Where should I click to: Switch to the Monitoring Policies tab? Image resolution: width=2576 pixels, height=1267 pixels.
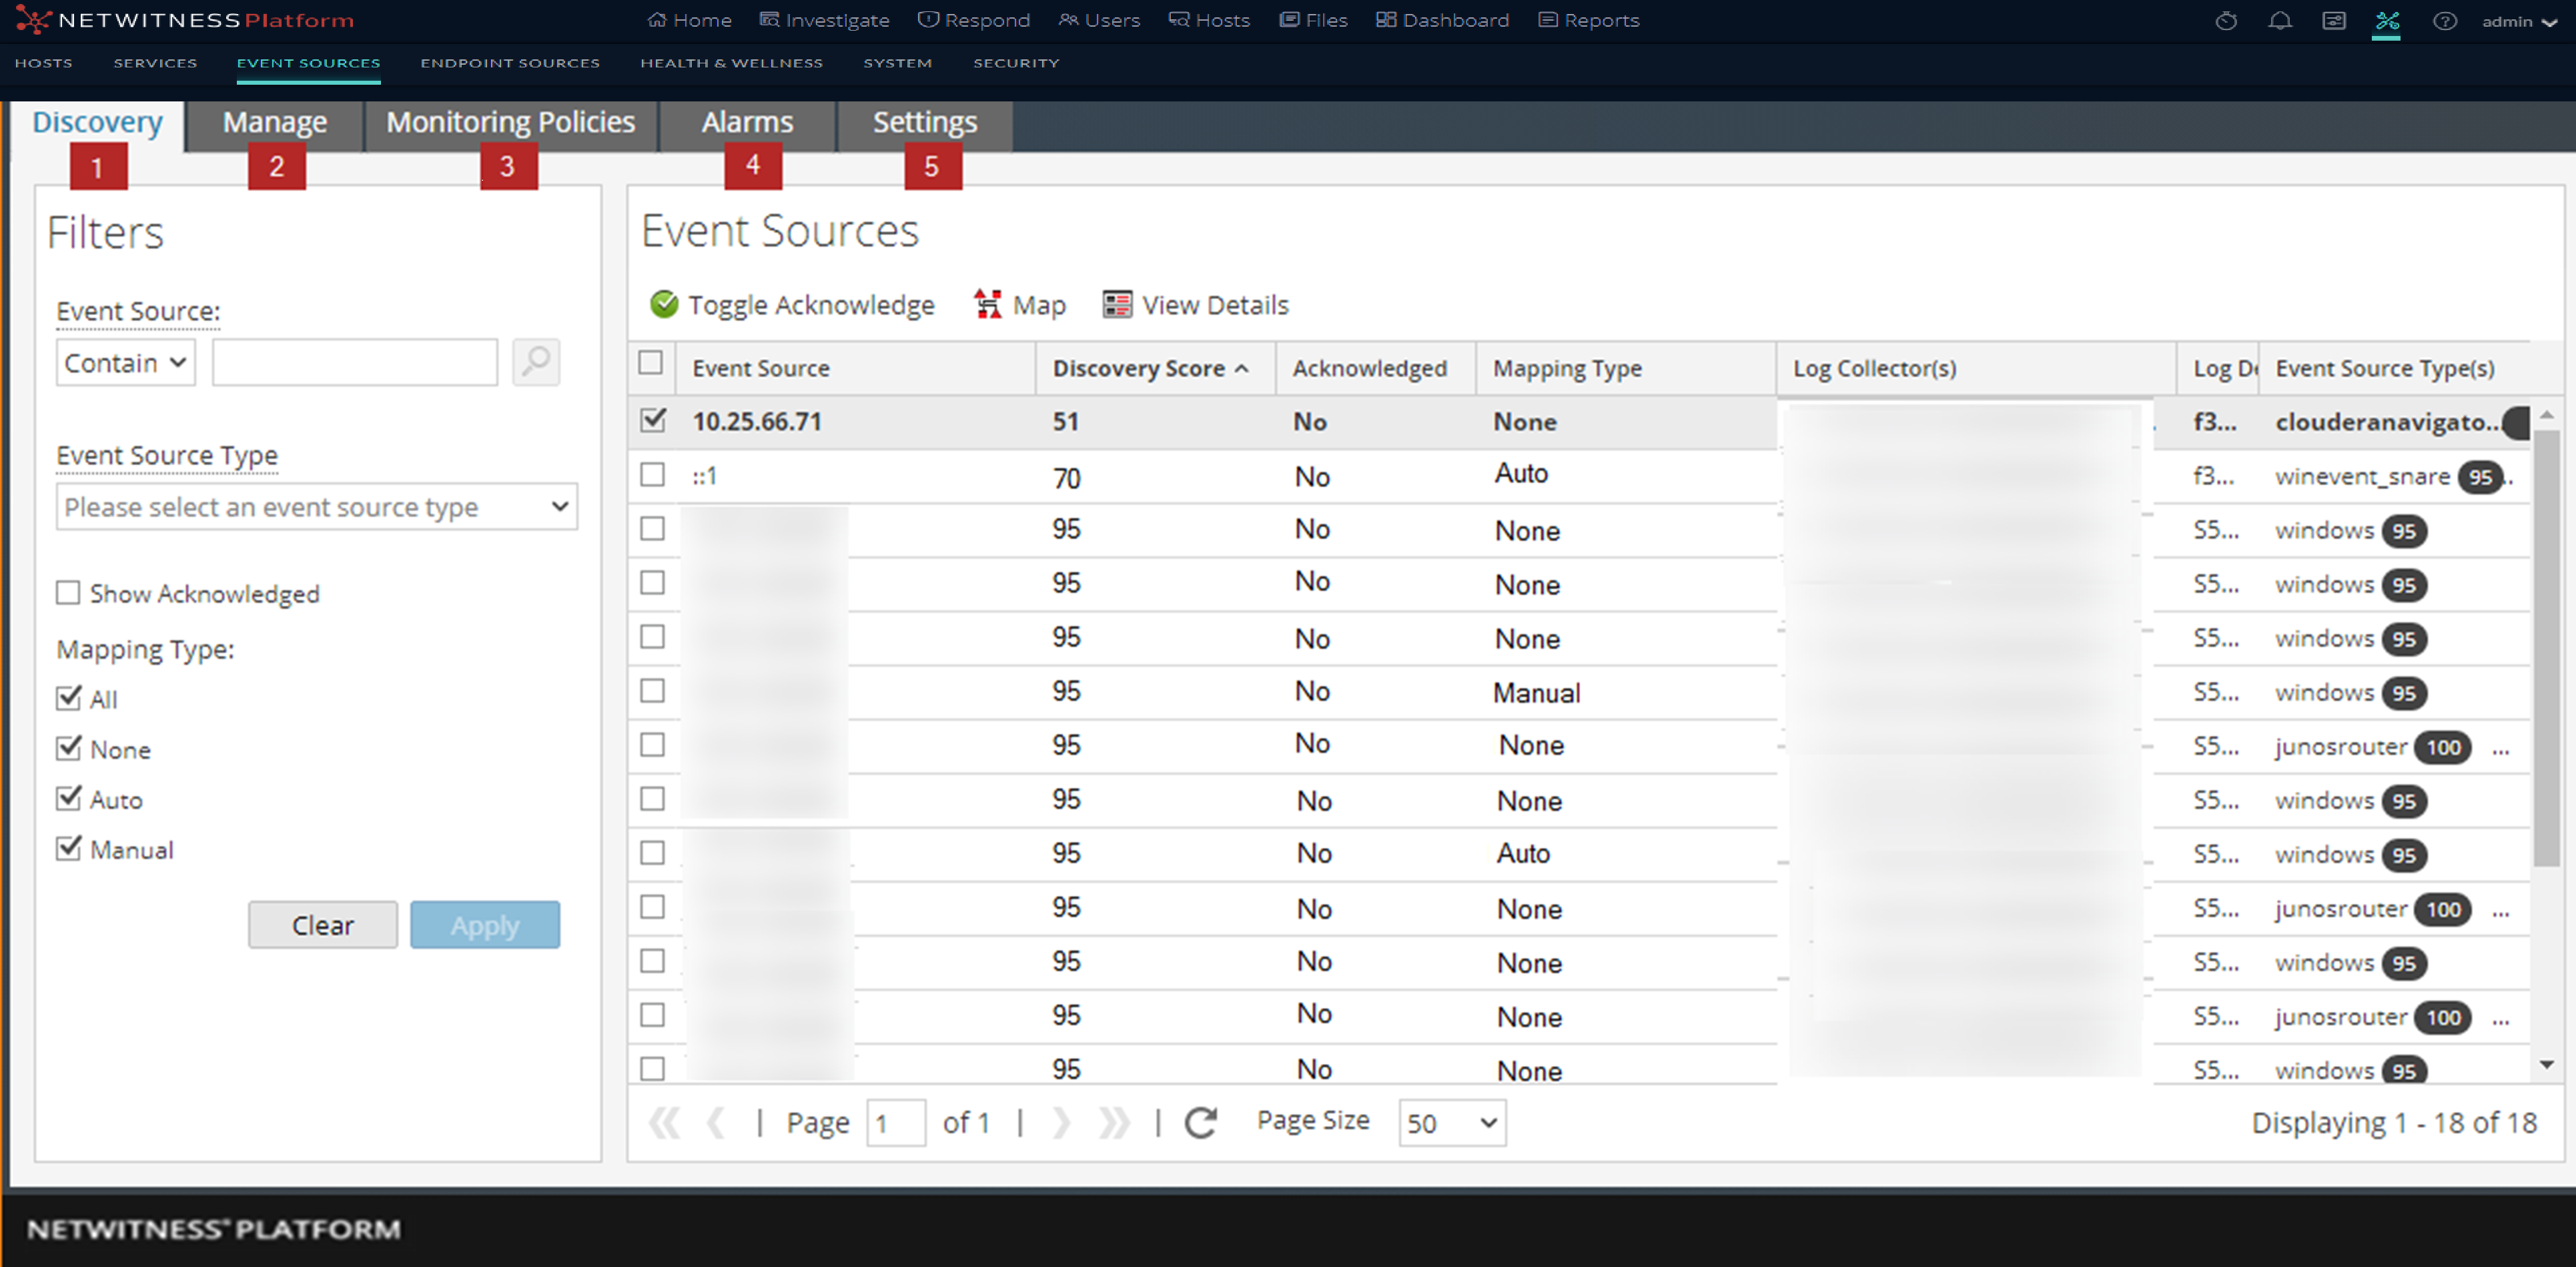[x=510, y=122]
